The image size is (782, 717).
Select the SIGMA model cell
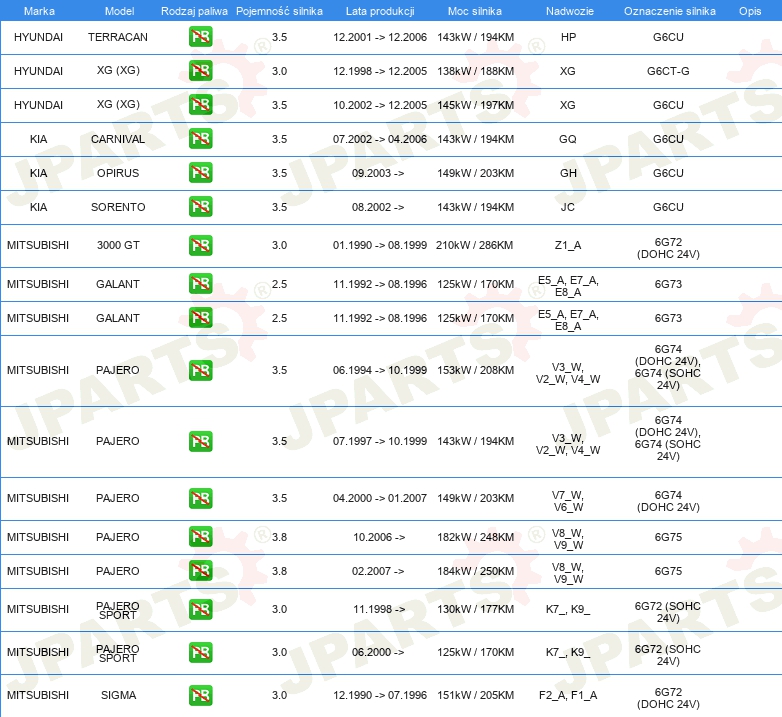point(118,695)
